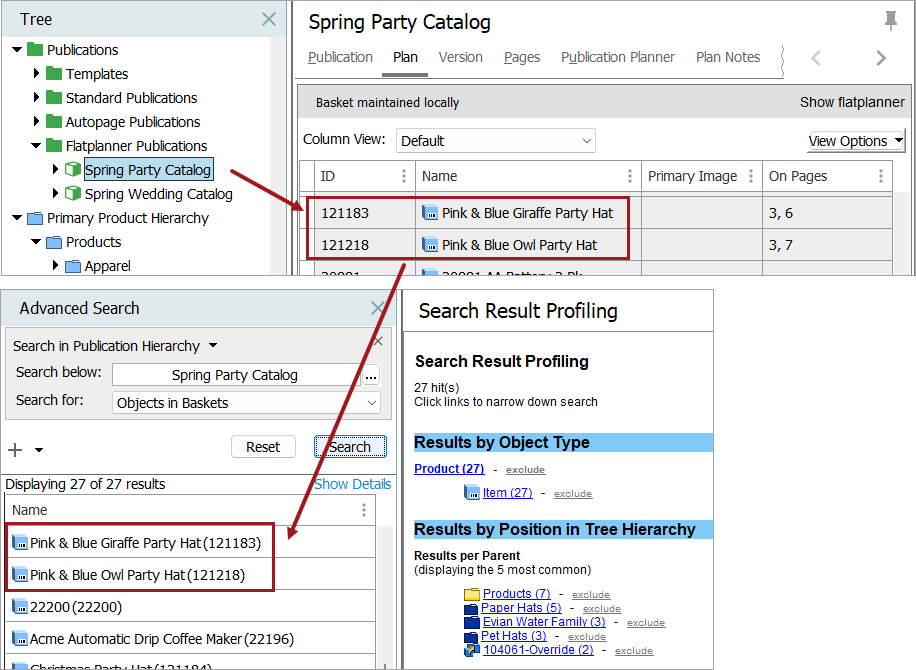Click the ID column options dots
This screenshot has height=670, width=916.
click(404, 176)
